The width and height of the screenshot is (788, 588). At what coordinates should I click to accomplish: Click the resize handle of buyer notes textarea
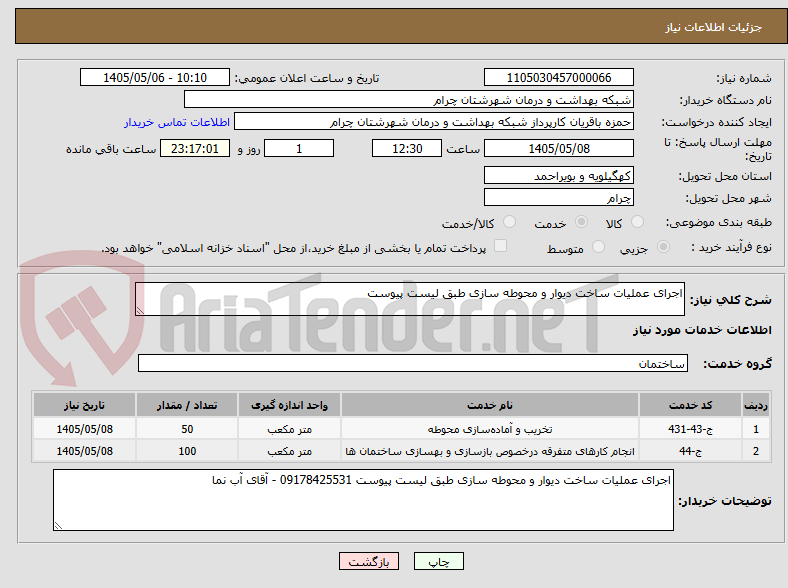click(58, 525)
